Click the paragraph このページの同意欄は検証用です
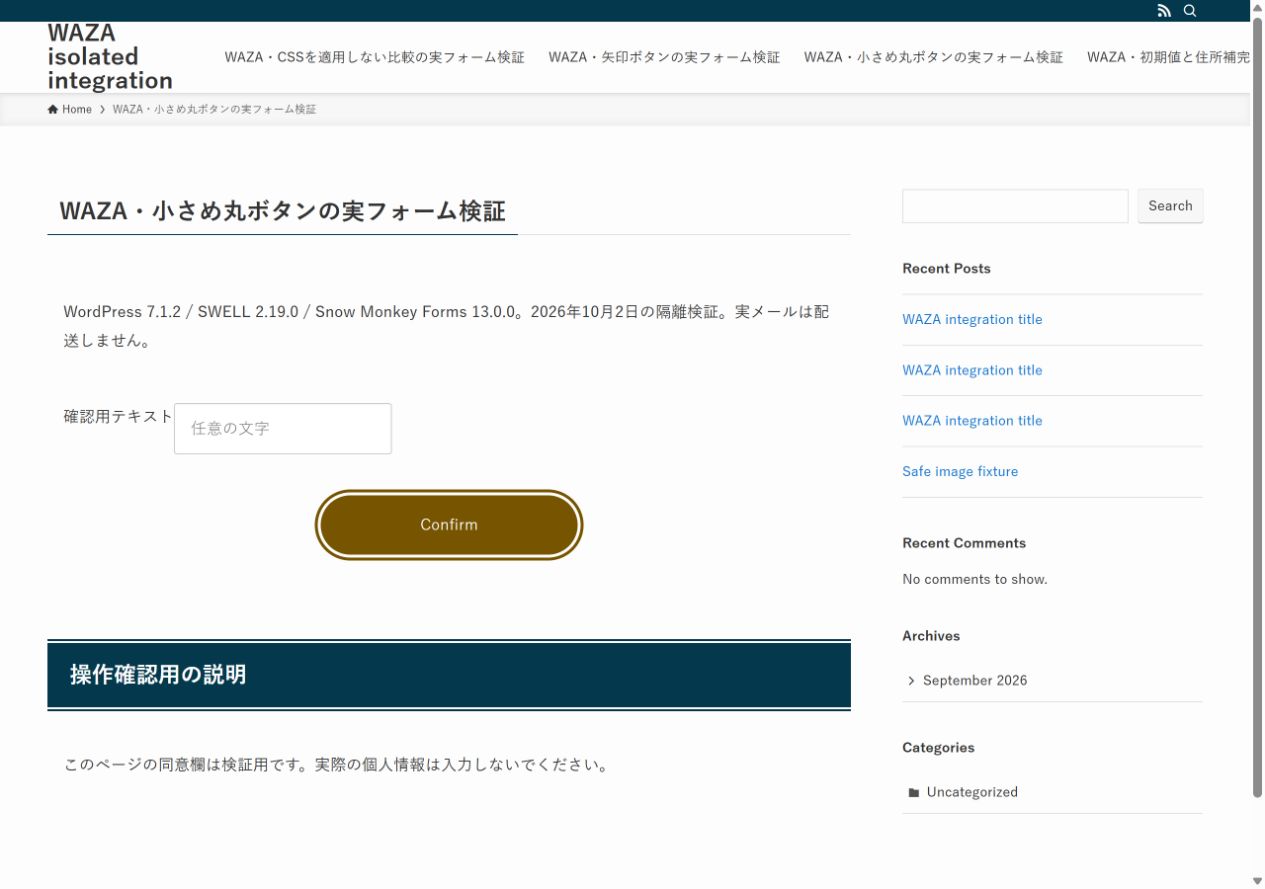This screenshot has width=1265, height=889. tap(336, 766)
